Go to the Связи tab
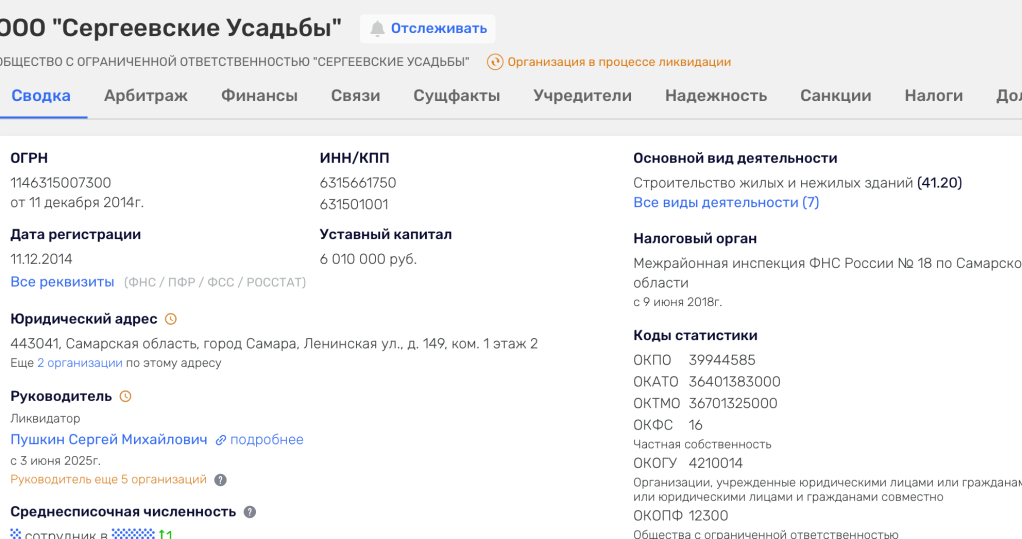Screen dimensions: 1022x539 (356, 96)
